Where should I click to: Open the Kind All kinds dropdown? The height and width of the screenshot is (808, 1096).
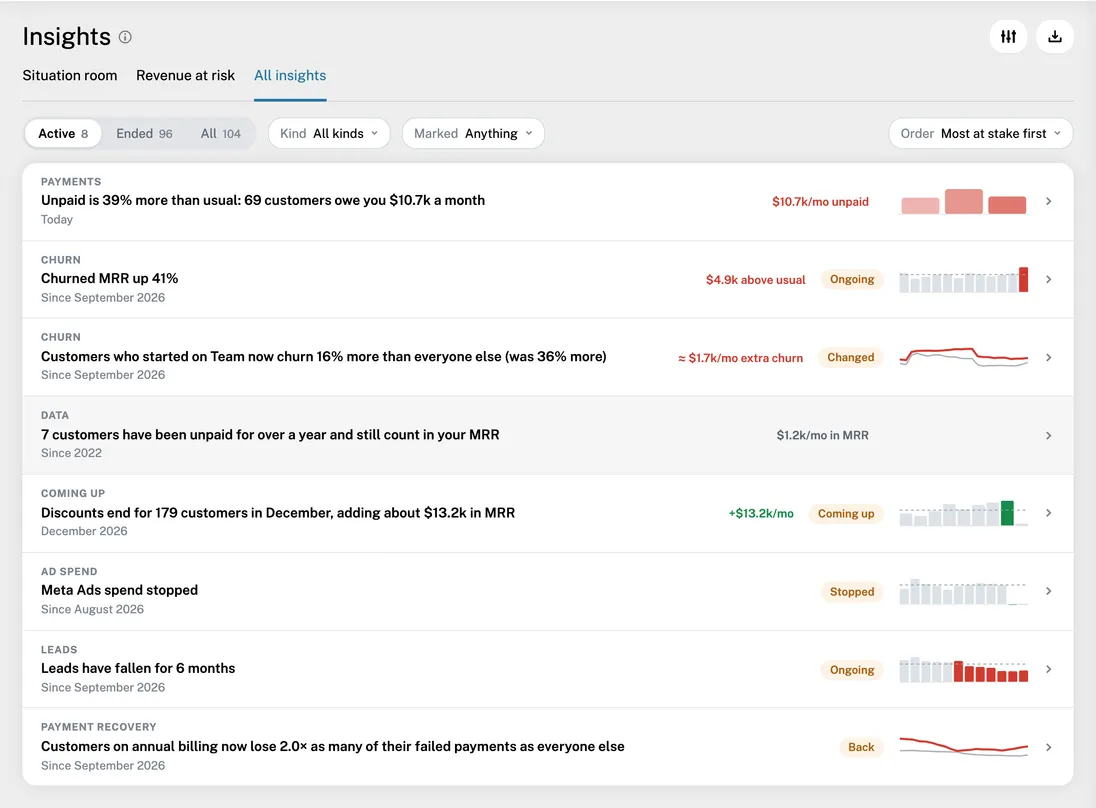(329, 134)
